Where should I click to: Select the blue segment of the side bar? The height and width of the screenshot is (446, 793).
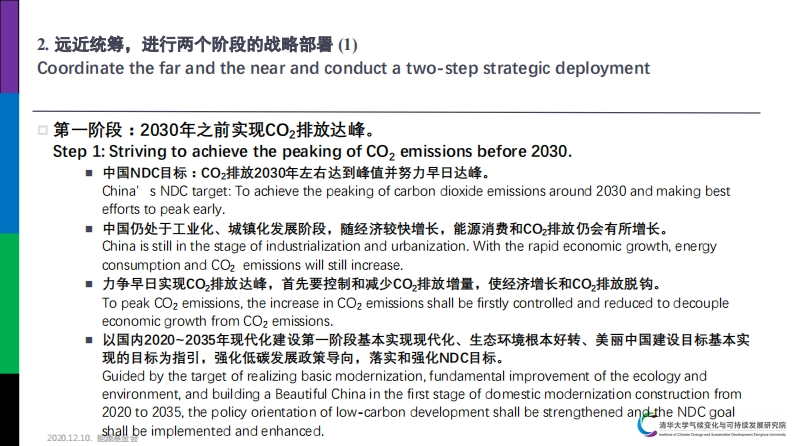[9, 163]
